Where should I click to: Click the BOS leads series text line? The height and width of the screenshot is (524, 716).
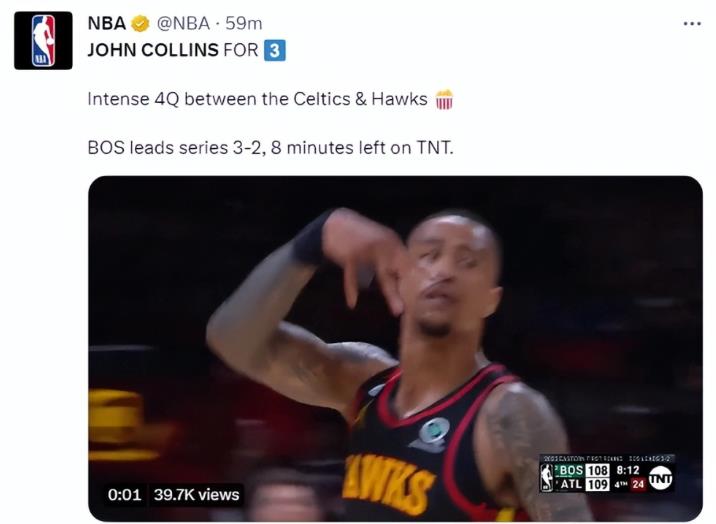point(270,148)
